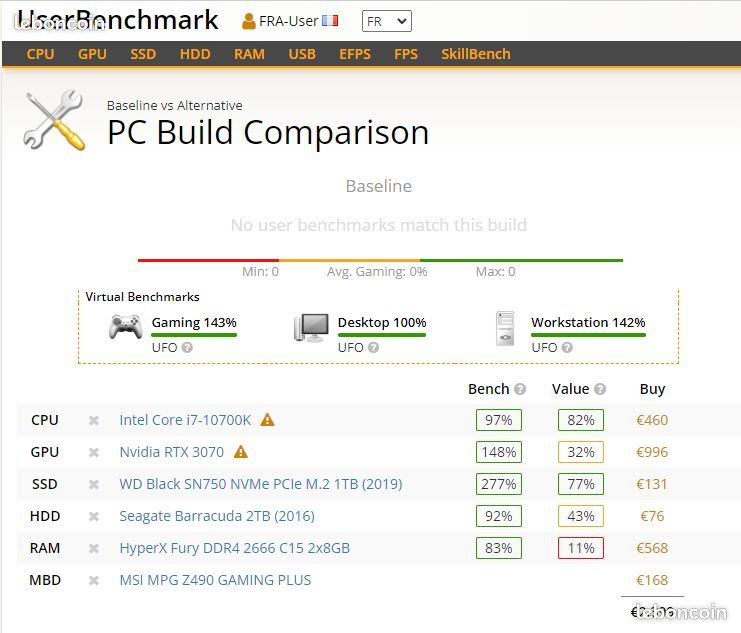Click the French flag icon
Viewport: 741px width, 633px height.
click(330, 21)
